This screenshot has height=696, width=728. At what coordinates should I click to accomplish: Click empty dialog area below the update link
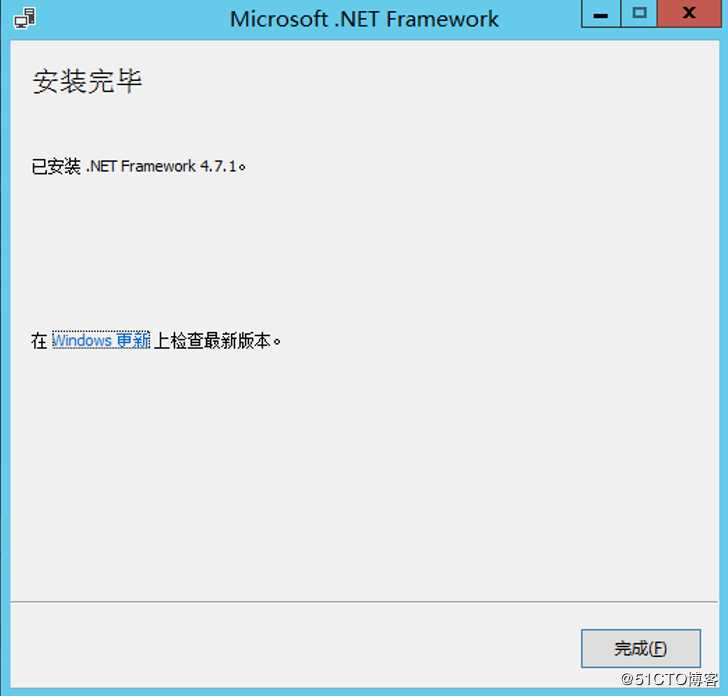click(x=364, y=474)
